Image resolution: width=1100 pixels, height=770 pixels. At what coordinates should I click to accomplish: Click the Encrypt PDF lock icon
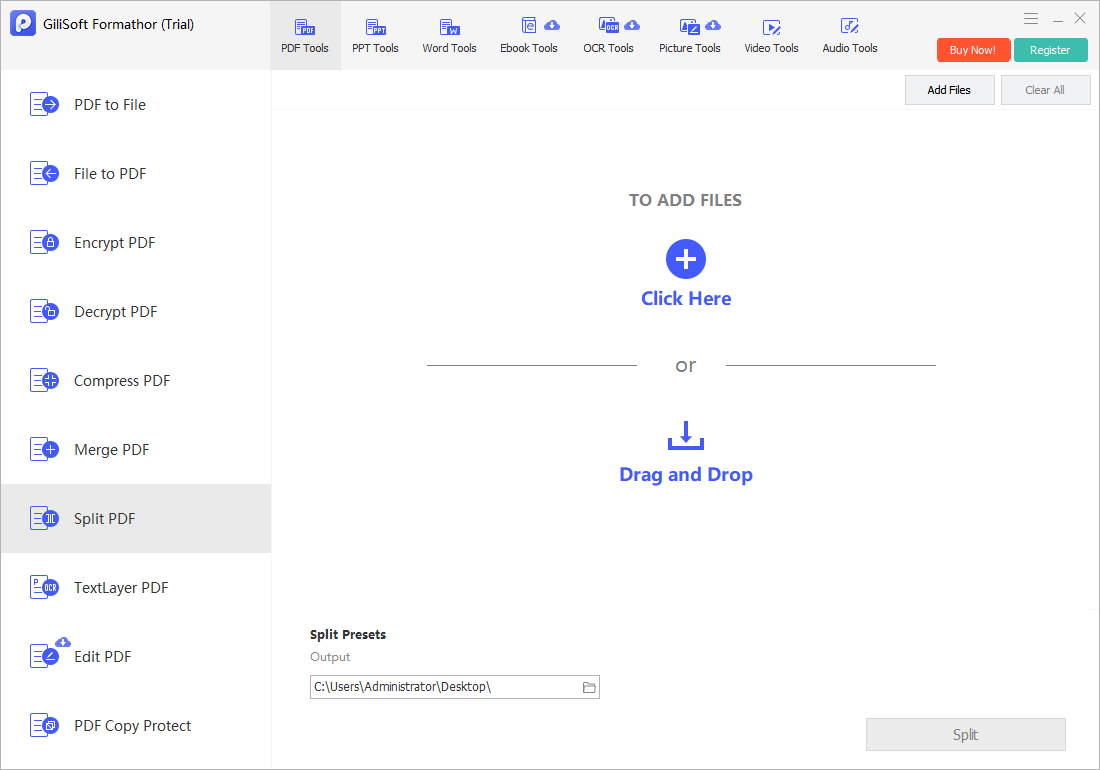point(44,243)
